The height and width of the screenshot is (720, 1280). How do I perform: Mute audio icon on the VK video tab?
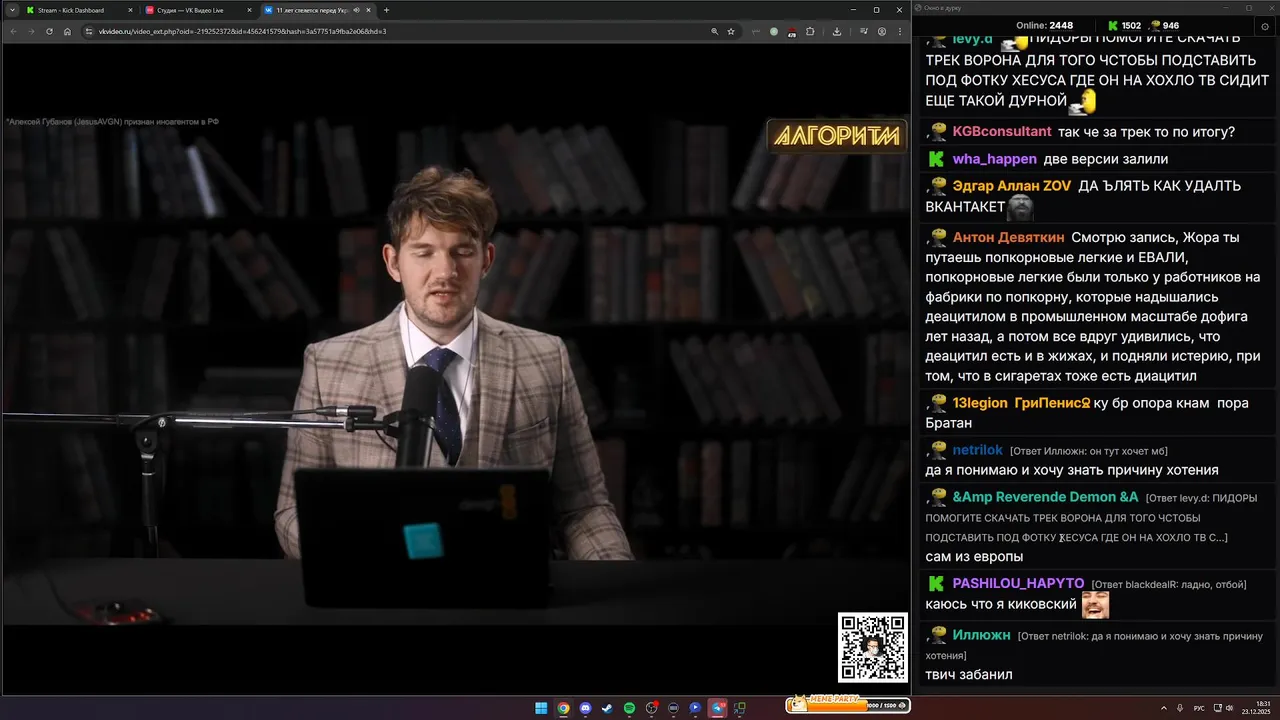(357, 10)
